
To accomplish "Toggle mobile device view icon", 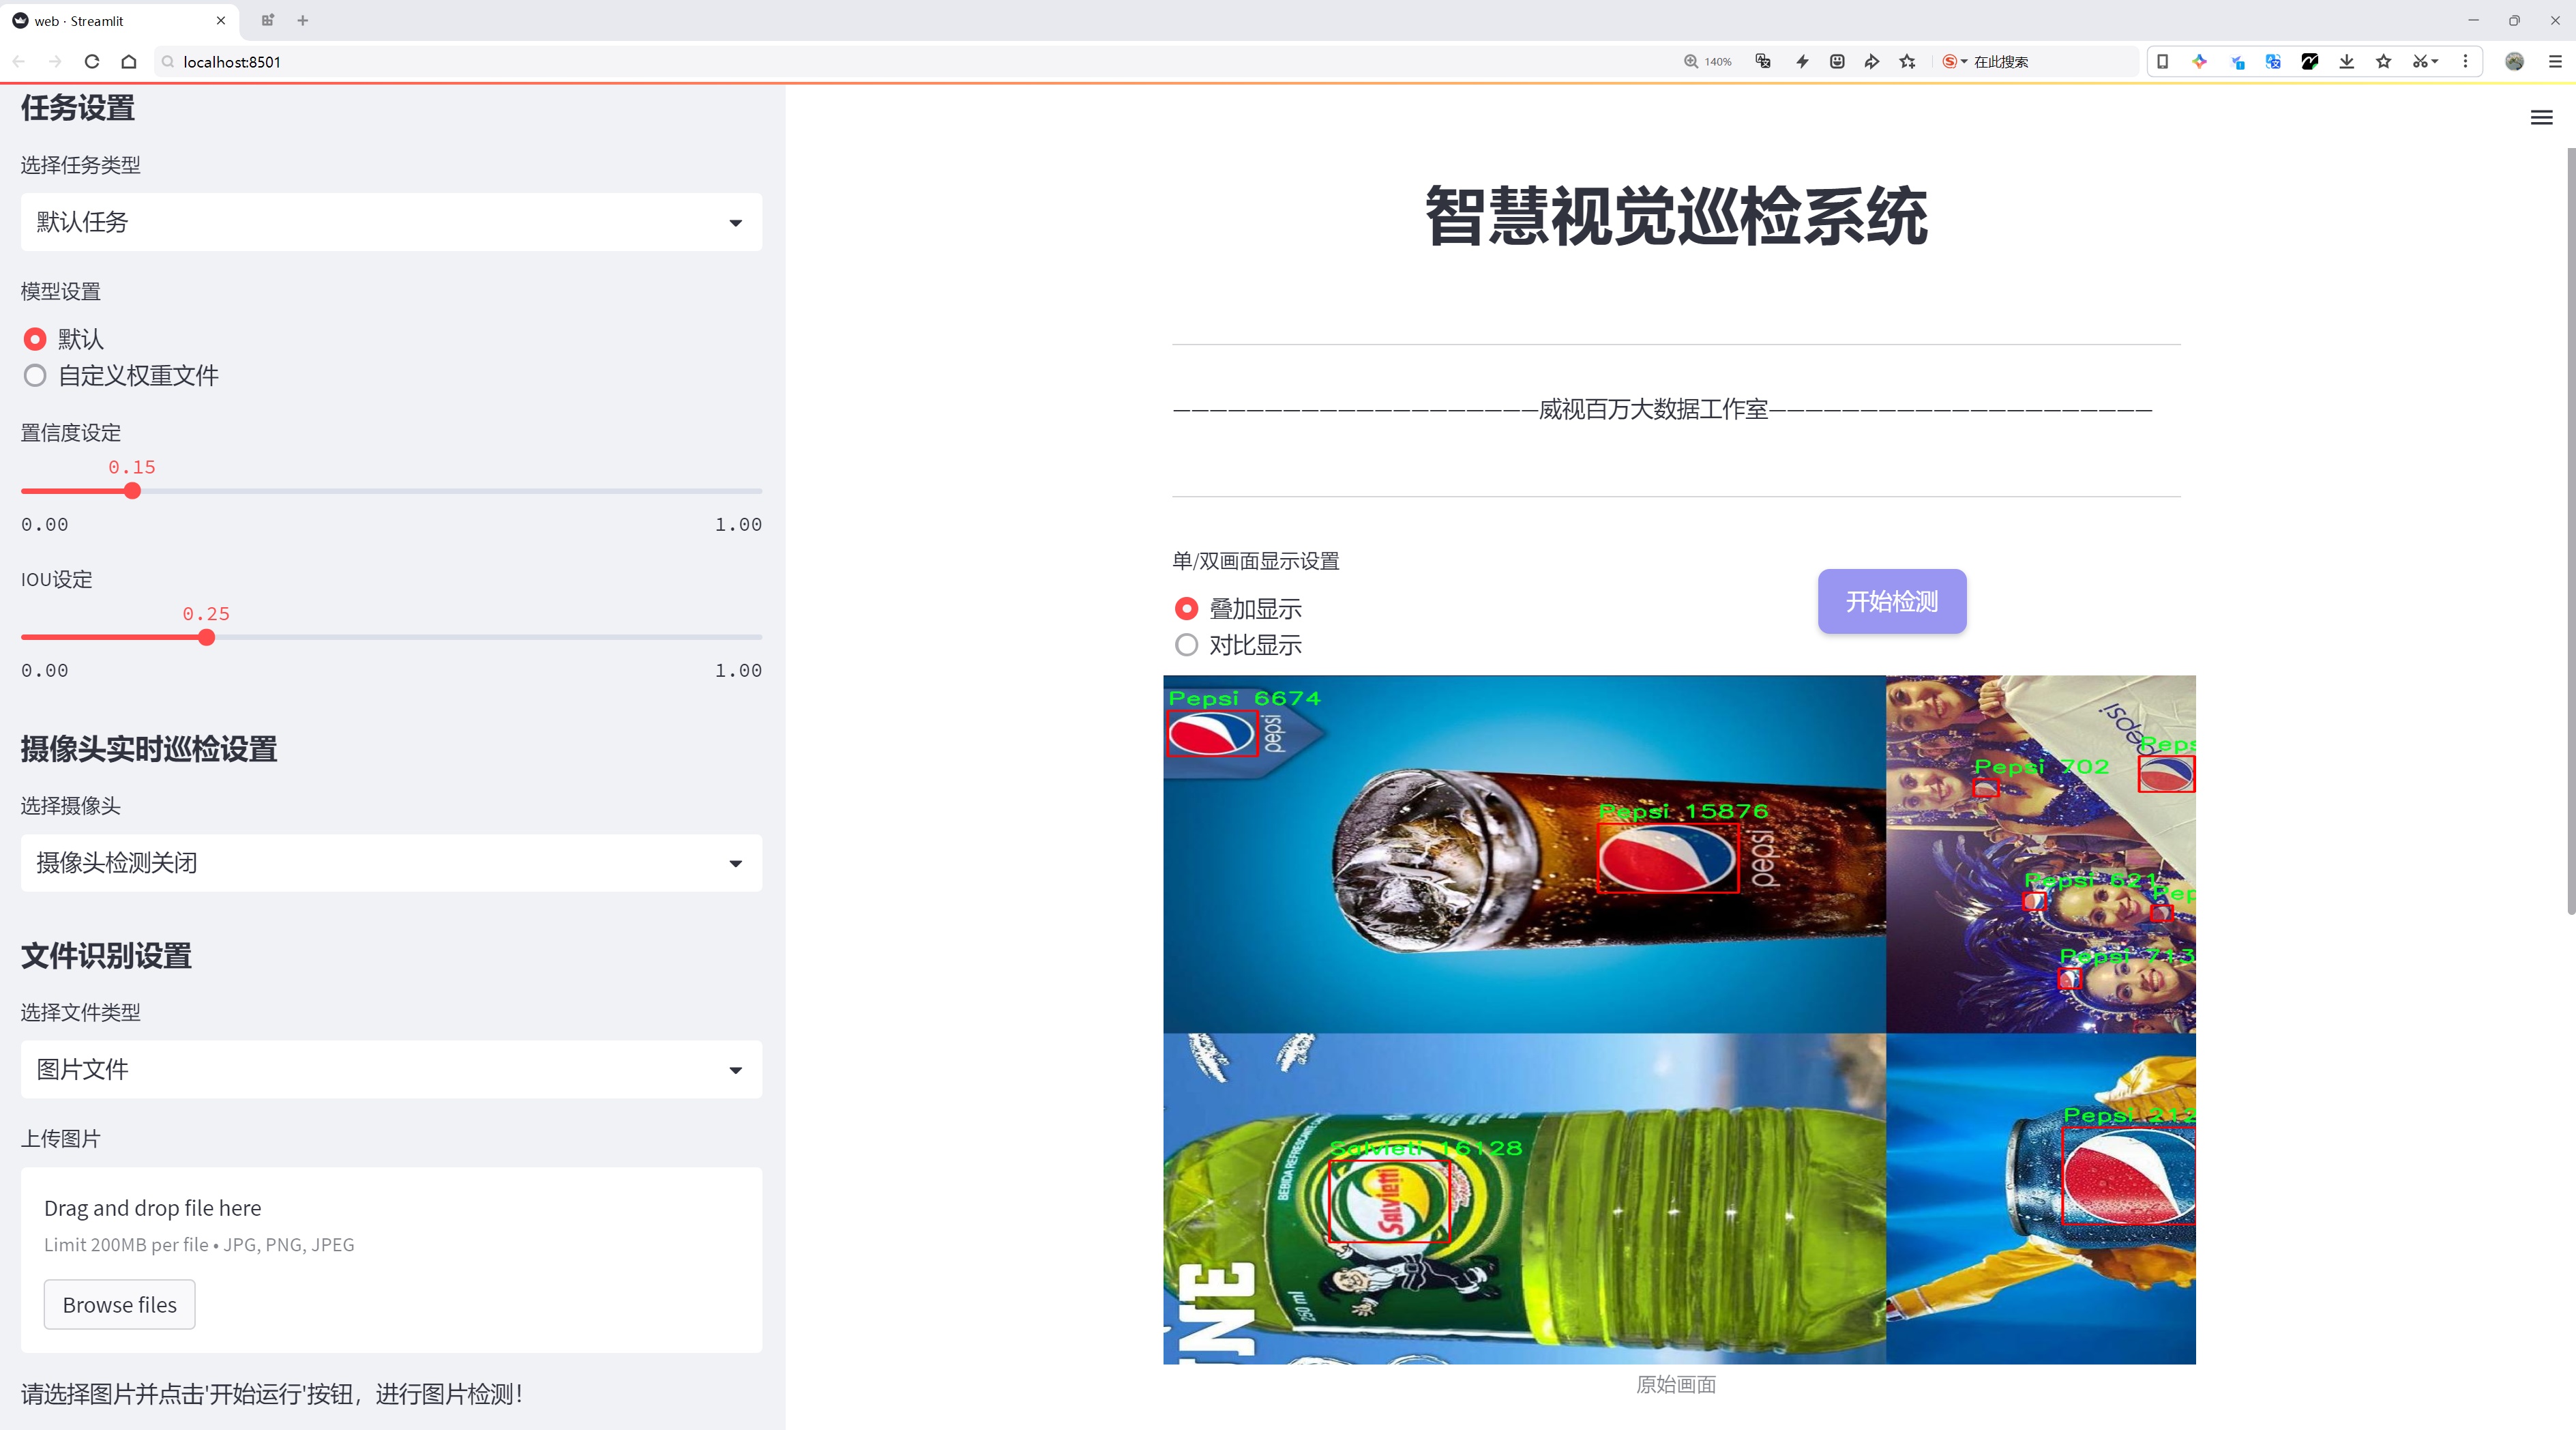I will pyautogui.click(x=2162, y=62).
